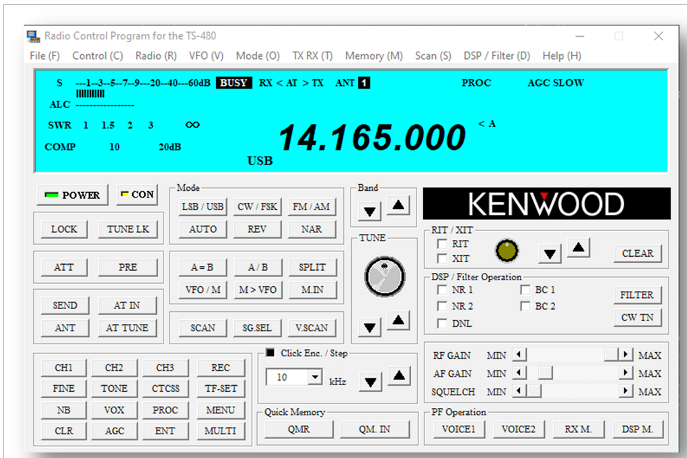687x458 pixels.
Task: Click SQUELCH left scroll arrow
Action: pos(520,391)
